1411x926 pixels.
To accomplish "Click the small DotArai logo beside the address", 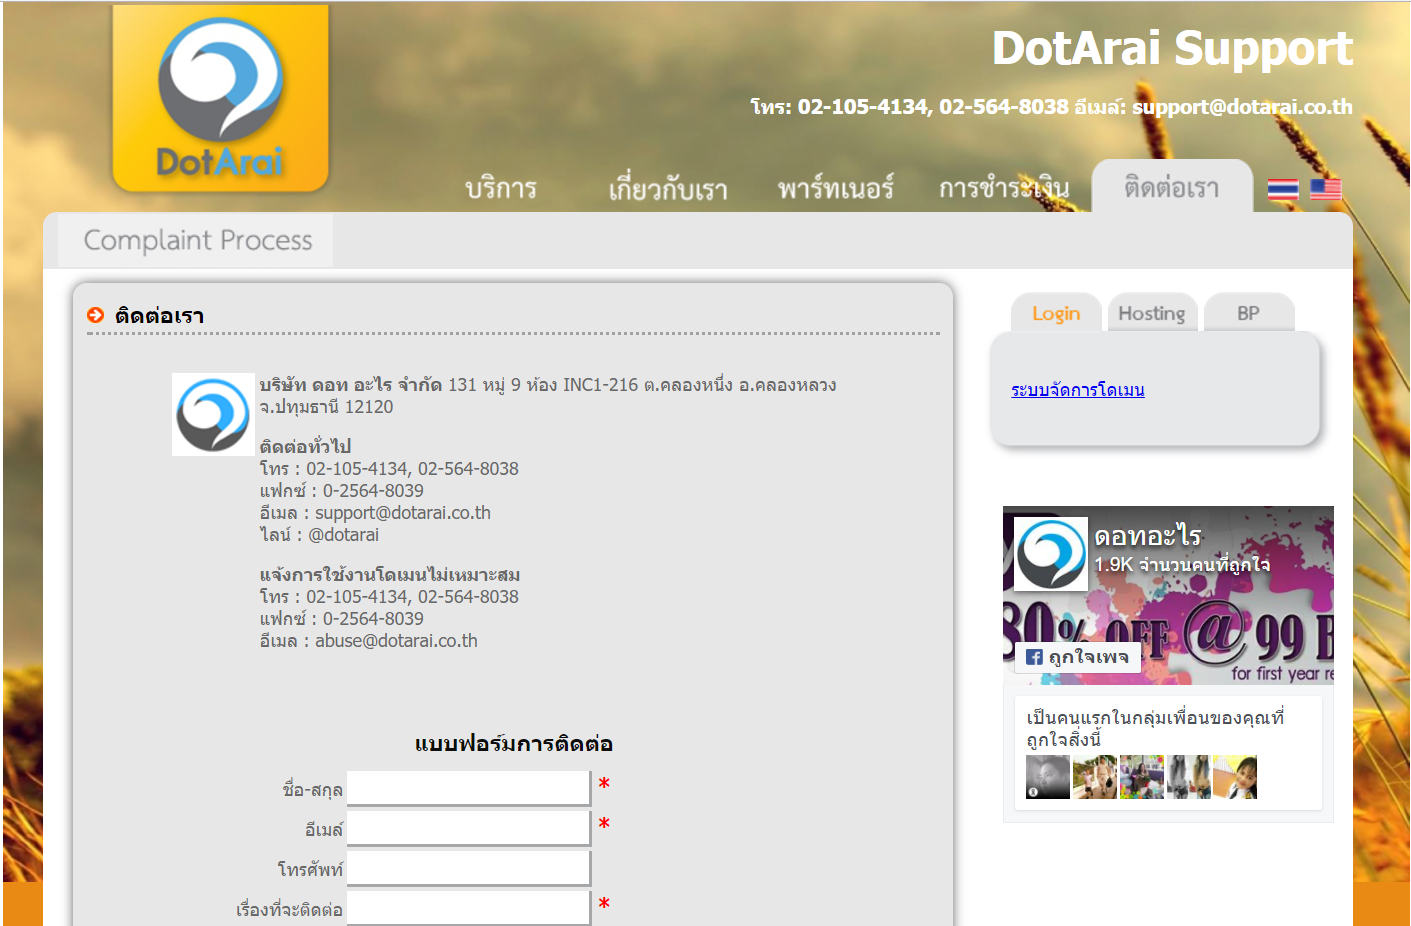I will 213,414.
